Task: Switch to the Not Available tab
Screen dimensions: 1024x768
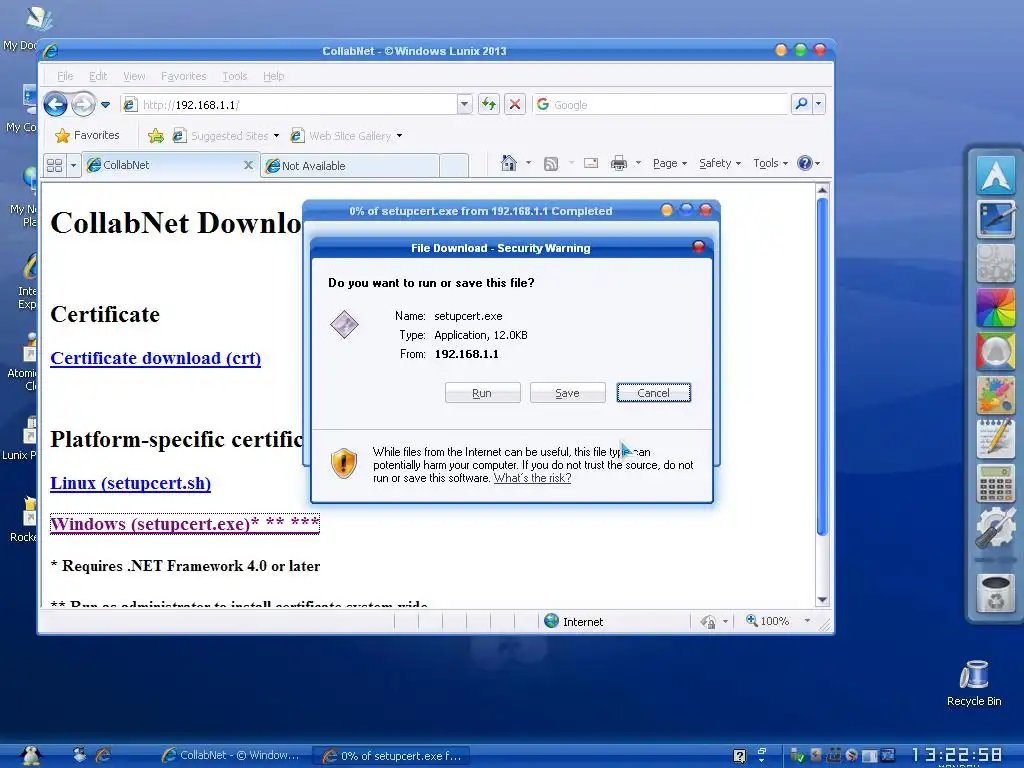Action: [x=349, y=166]
